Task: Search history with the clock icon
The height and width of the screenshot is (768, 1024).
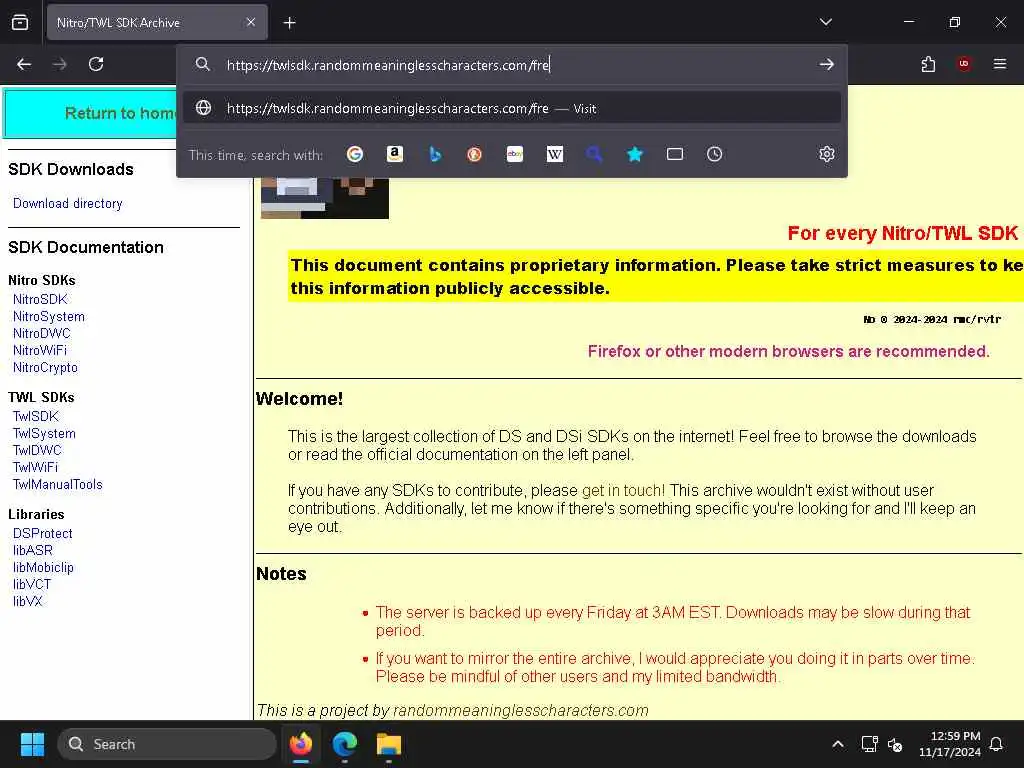Action: click(714, 154)
